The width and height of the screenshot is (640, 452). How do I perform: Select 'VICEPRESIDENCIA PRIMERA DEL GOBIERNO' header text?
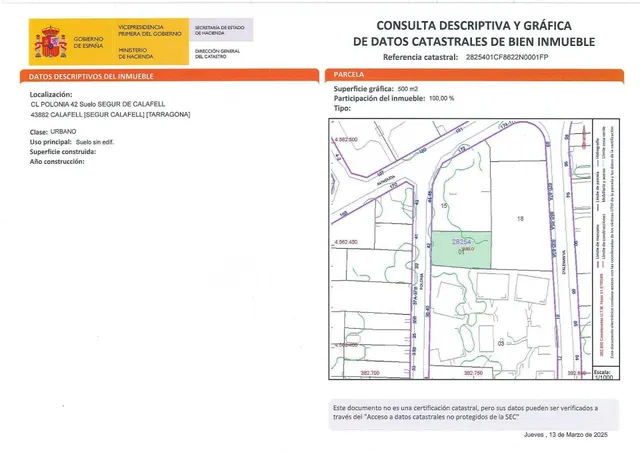point(150,30)
